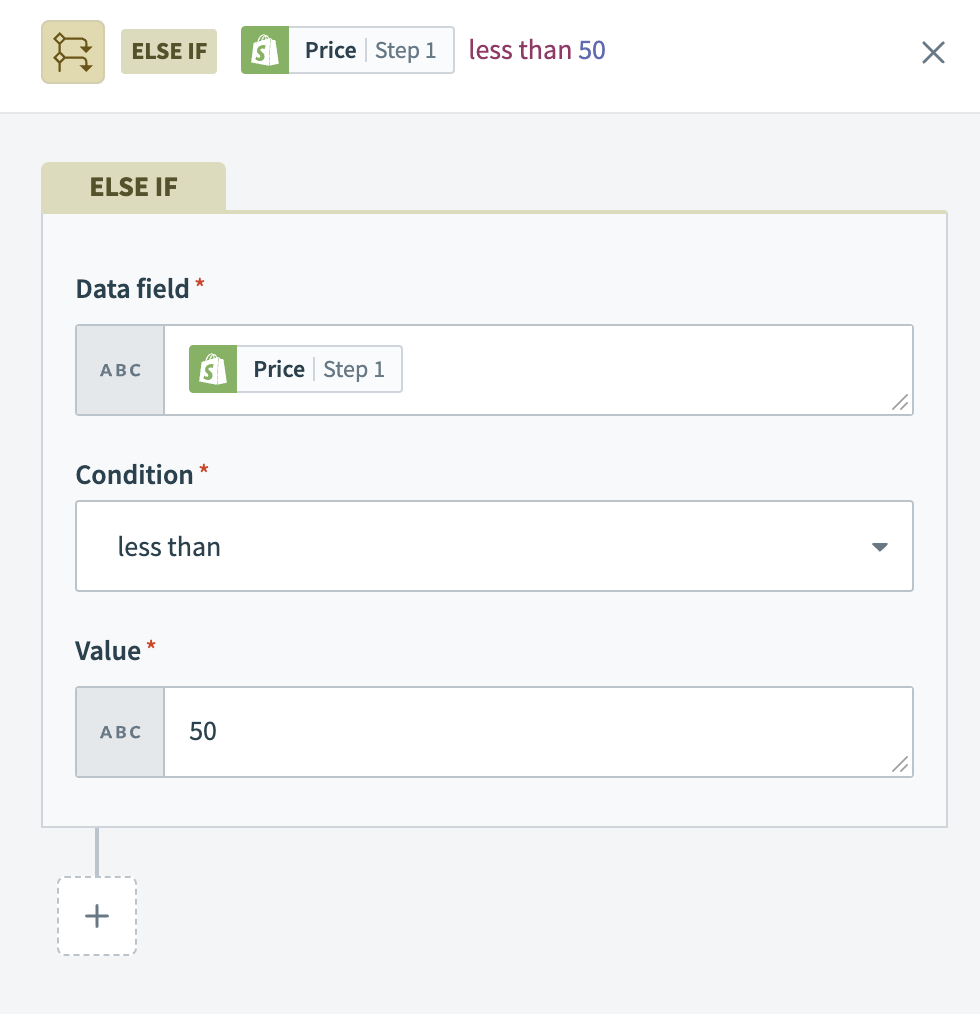Click the Condition field label
The height and width of the screenshot is (1014, 980).
135,475
